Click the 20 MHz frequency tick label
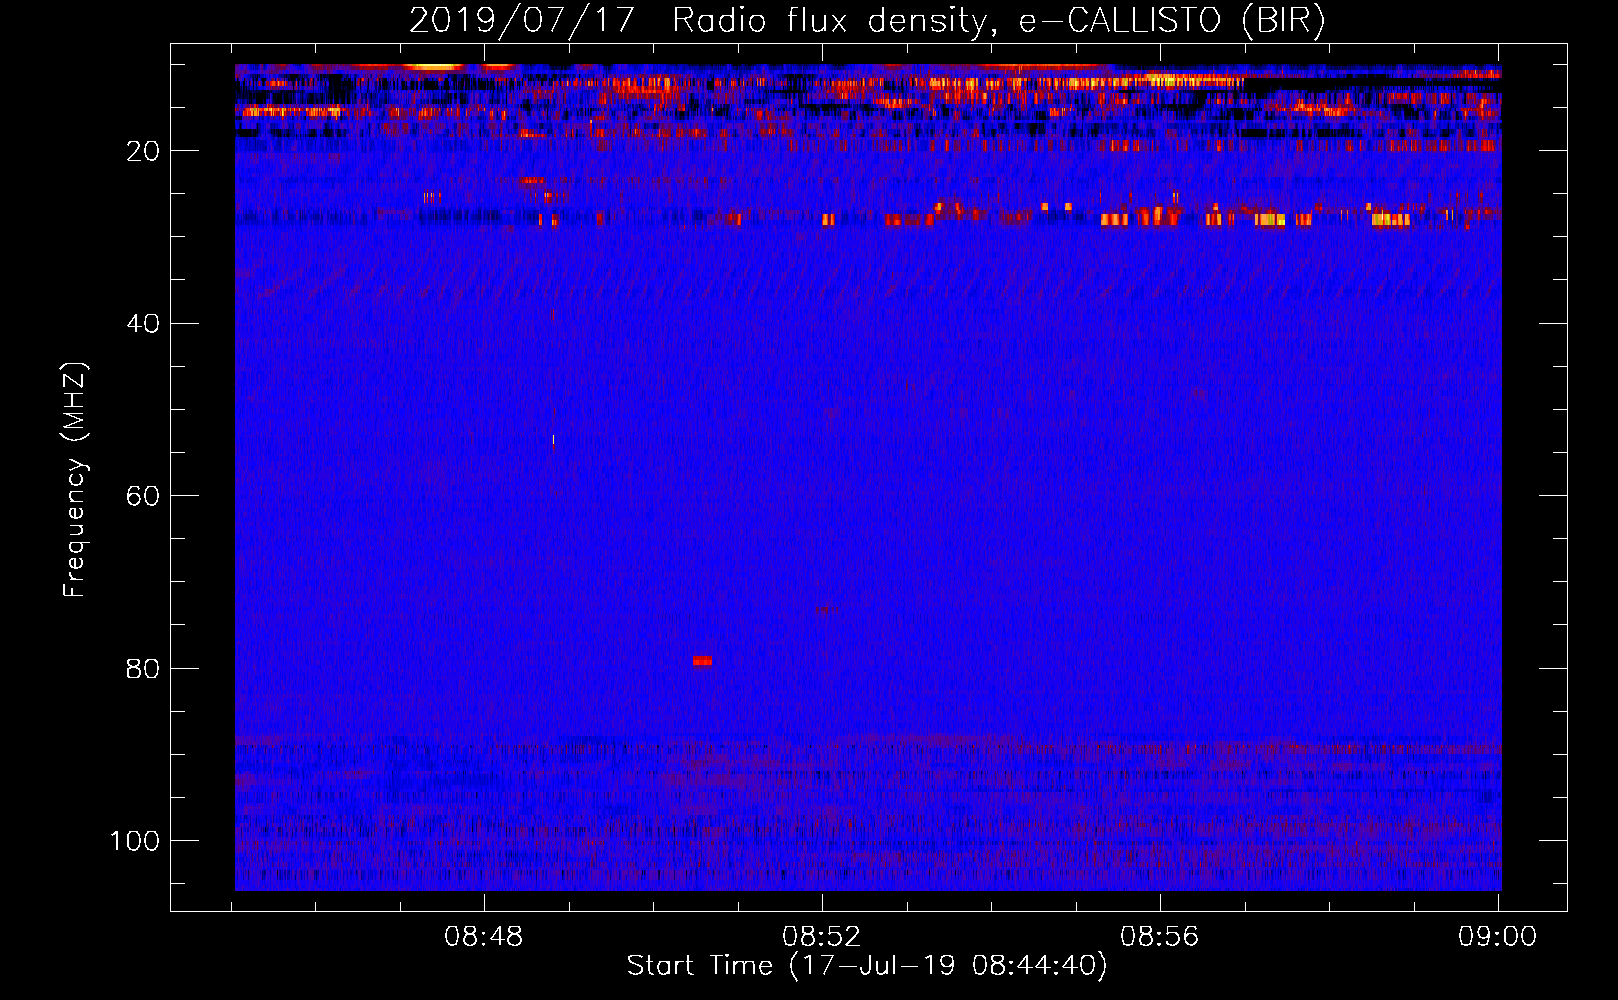1618x1000 pixels. (x=143, y=151)
